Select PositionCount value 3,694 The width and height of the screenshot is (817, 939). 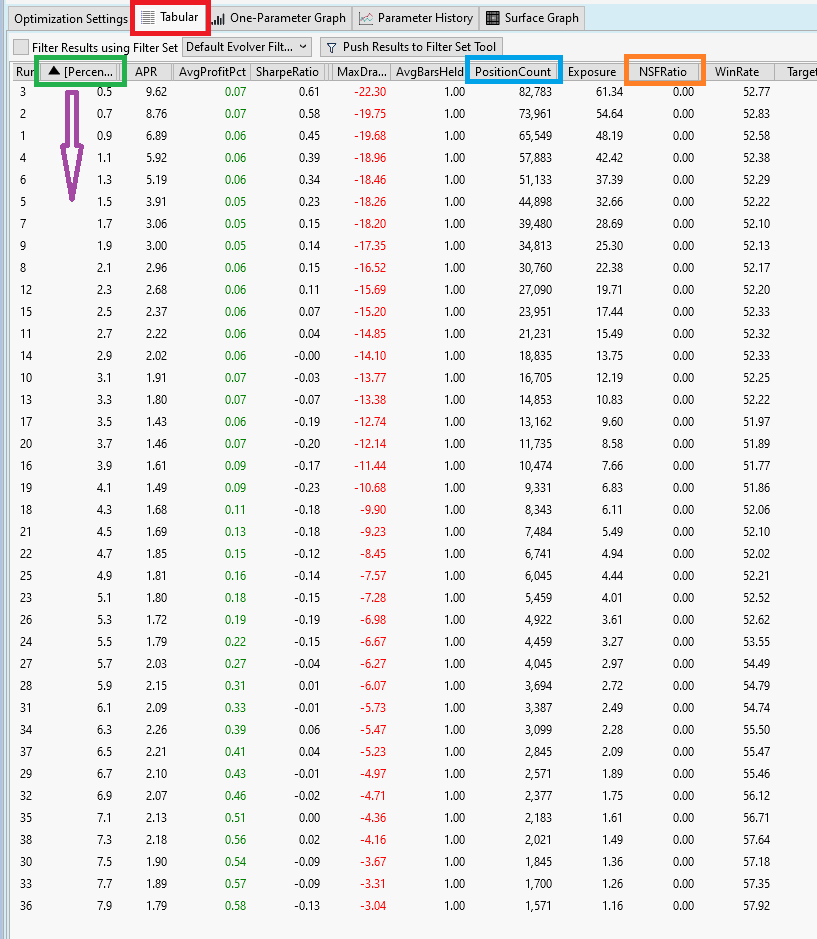(x=538, y=686)
